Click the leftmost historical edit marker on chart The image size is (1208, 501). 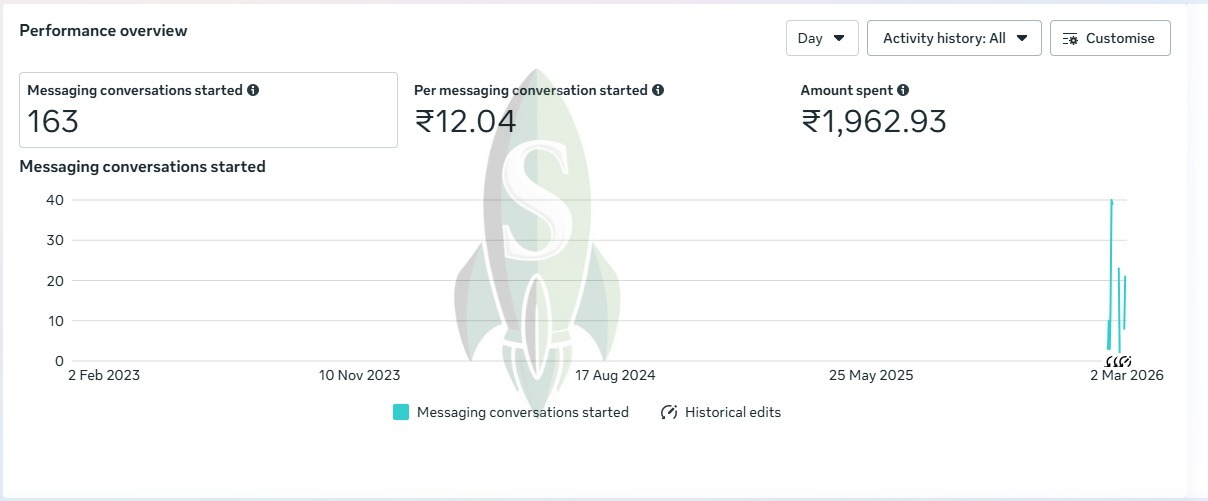(1109, 361)
